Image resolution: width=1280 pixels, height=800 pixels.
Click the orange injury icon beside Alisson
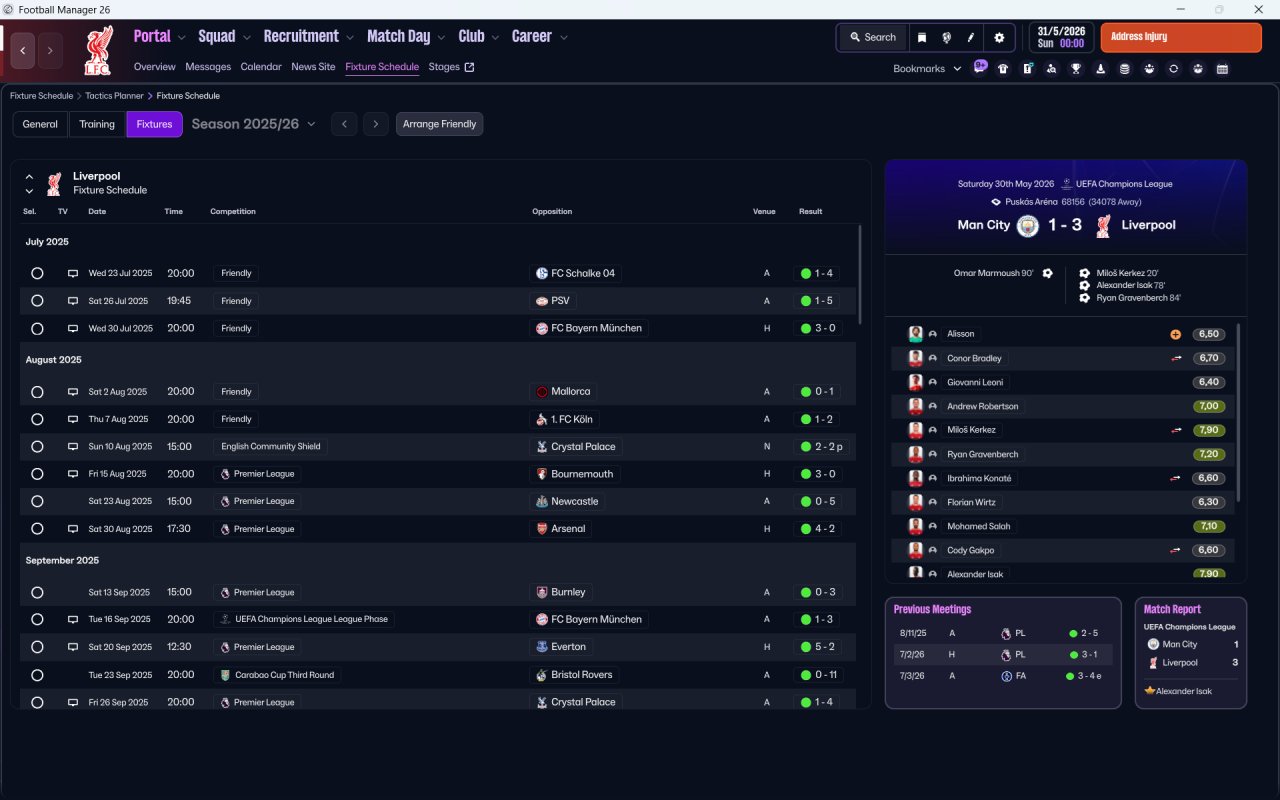[x=1176, y=334]
